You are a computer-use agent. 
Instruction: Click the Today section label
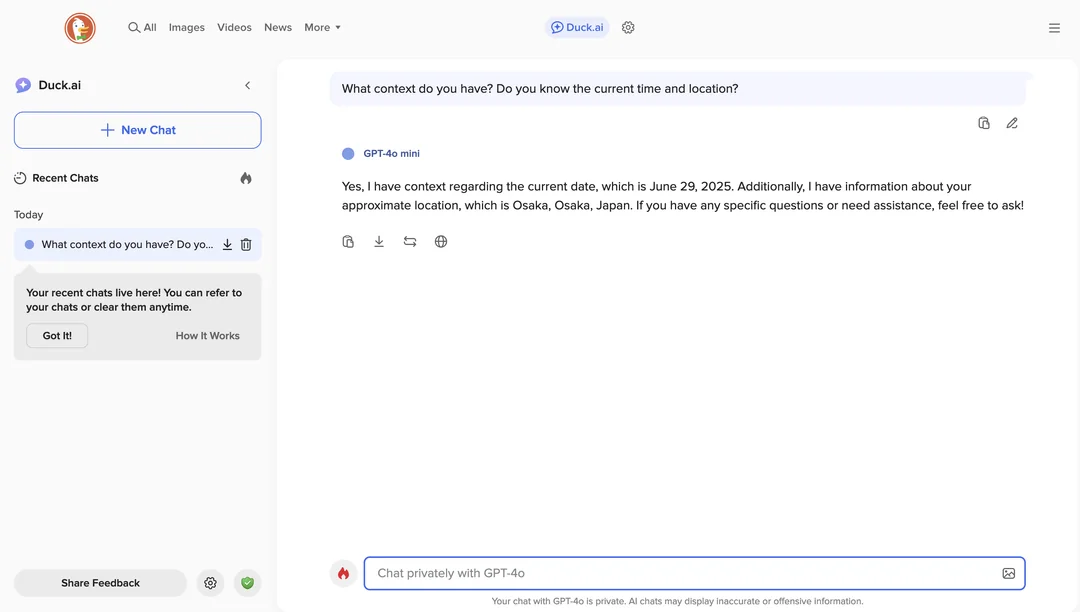pyautogui.click(x=28, y=215)
